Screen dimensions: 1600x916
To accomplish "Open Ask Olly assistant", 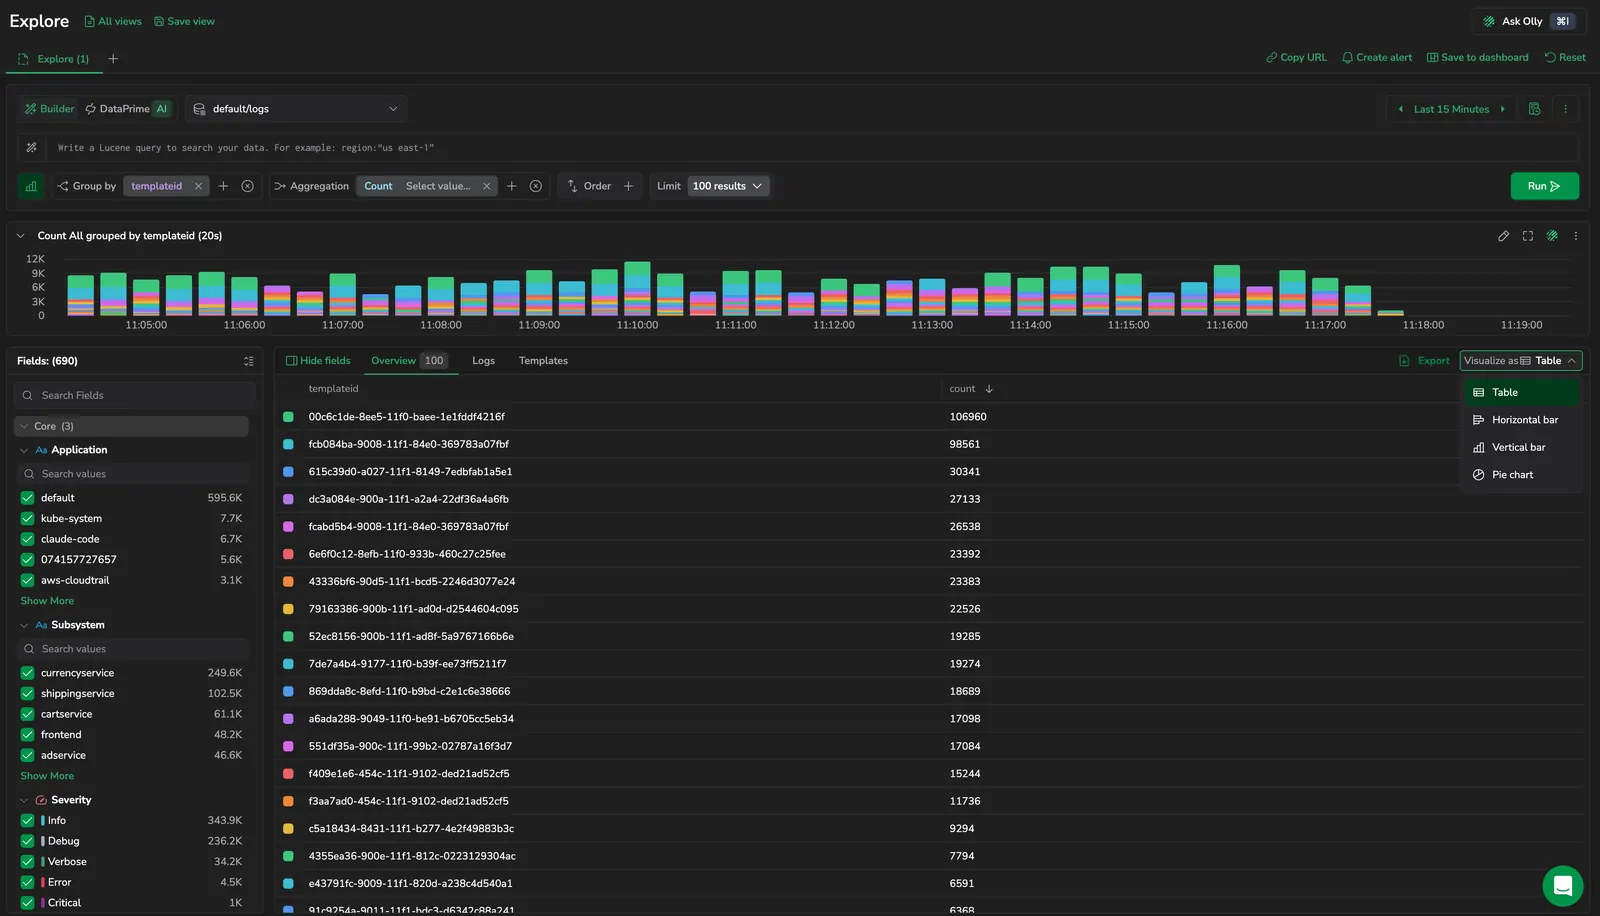I will (1528, 21).
